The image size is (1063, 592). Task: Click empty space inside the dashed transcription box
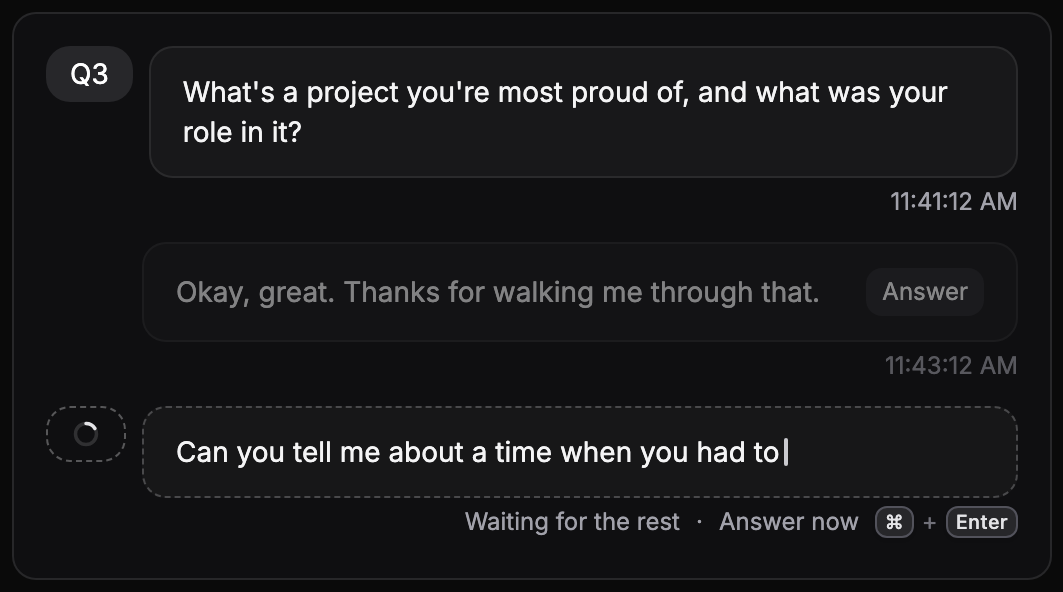coord(902,452)
